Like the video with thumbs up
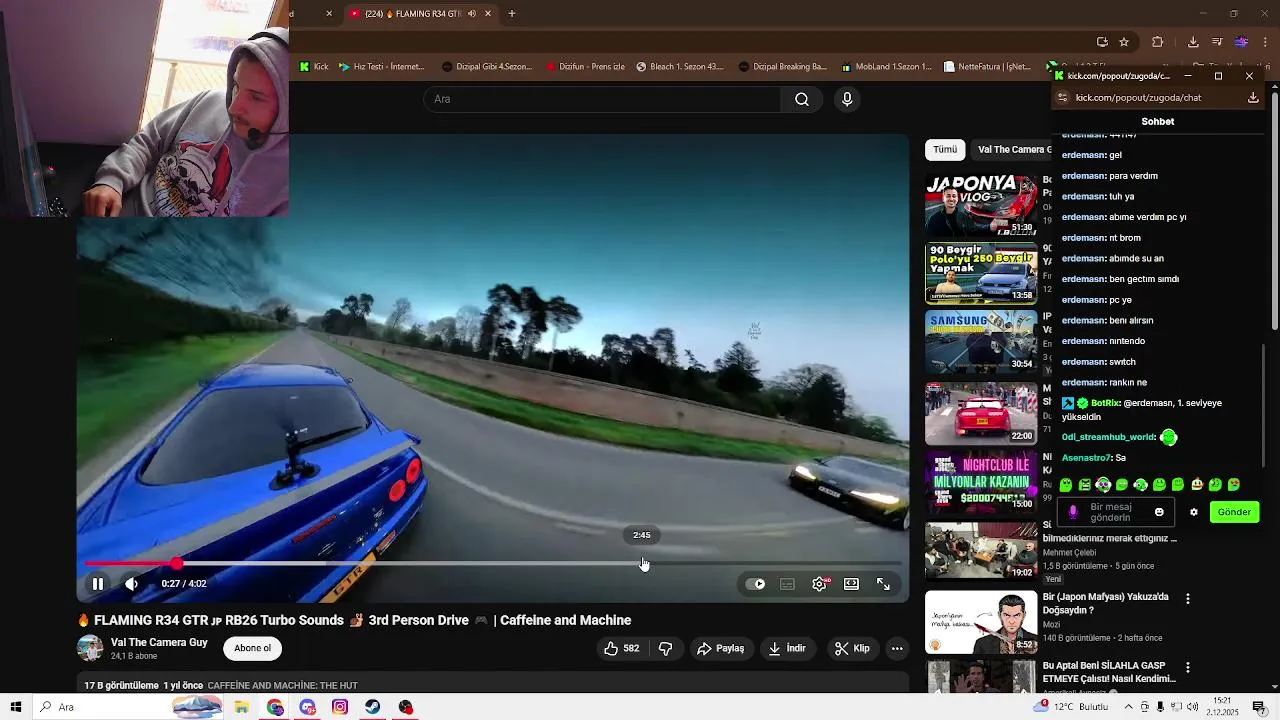This screenshot has width=1280, height=720. coord(621,648)
